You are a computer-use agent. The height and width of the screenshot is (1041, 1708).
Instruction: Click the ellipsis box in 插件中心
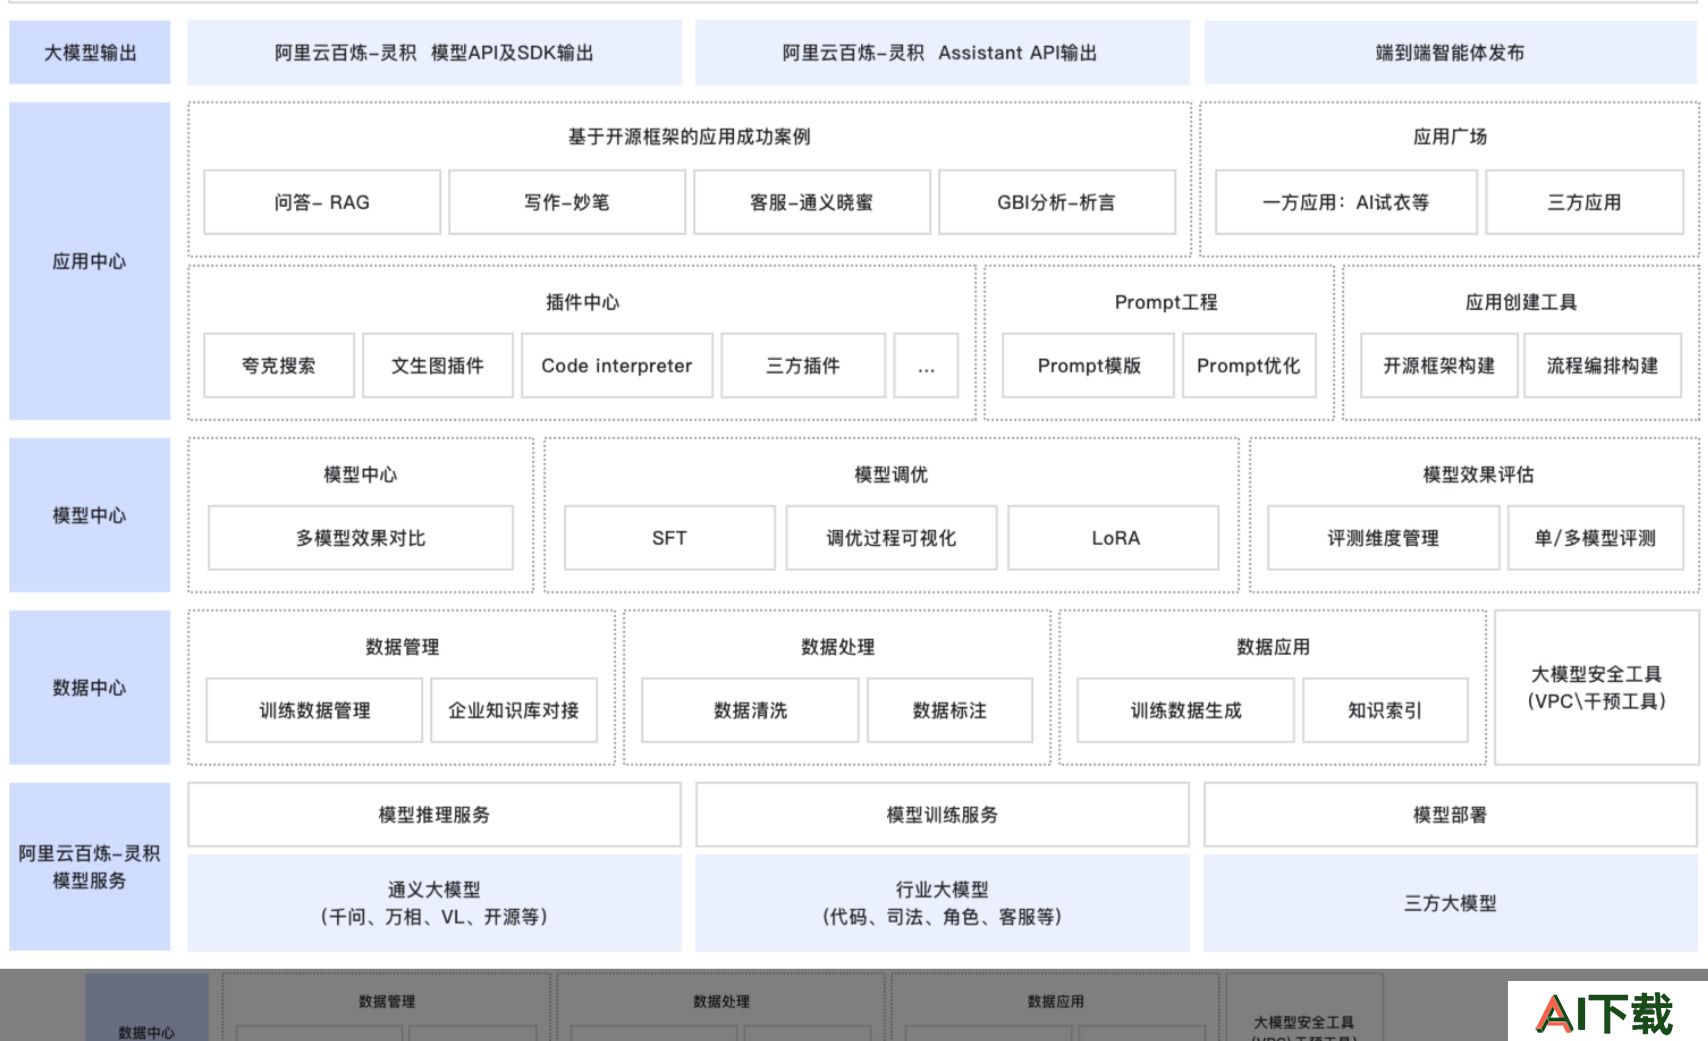(x=926, y=366)
